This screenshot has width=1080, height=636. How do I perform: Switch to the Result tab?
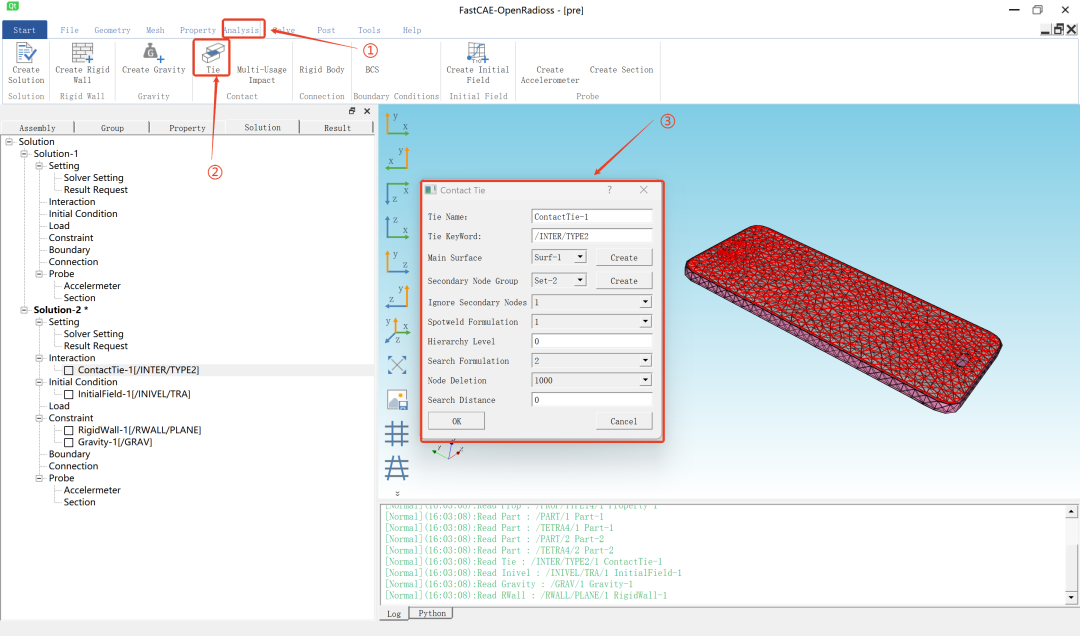pyautogui.click(x=338, y=127)
